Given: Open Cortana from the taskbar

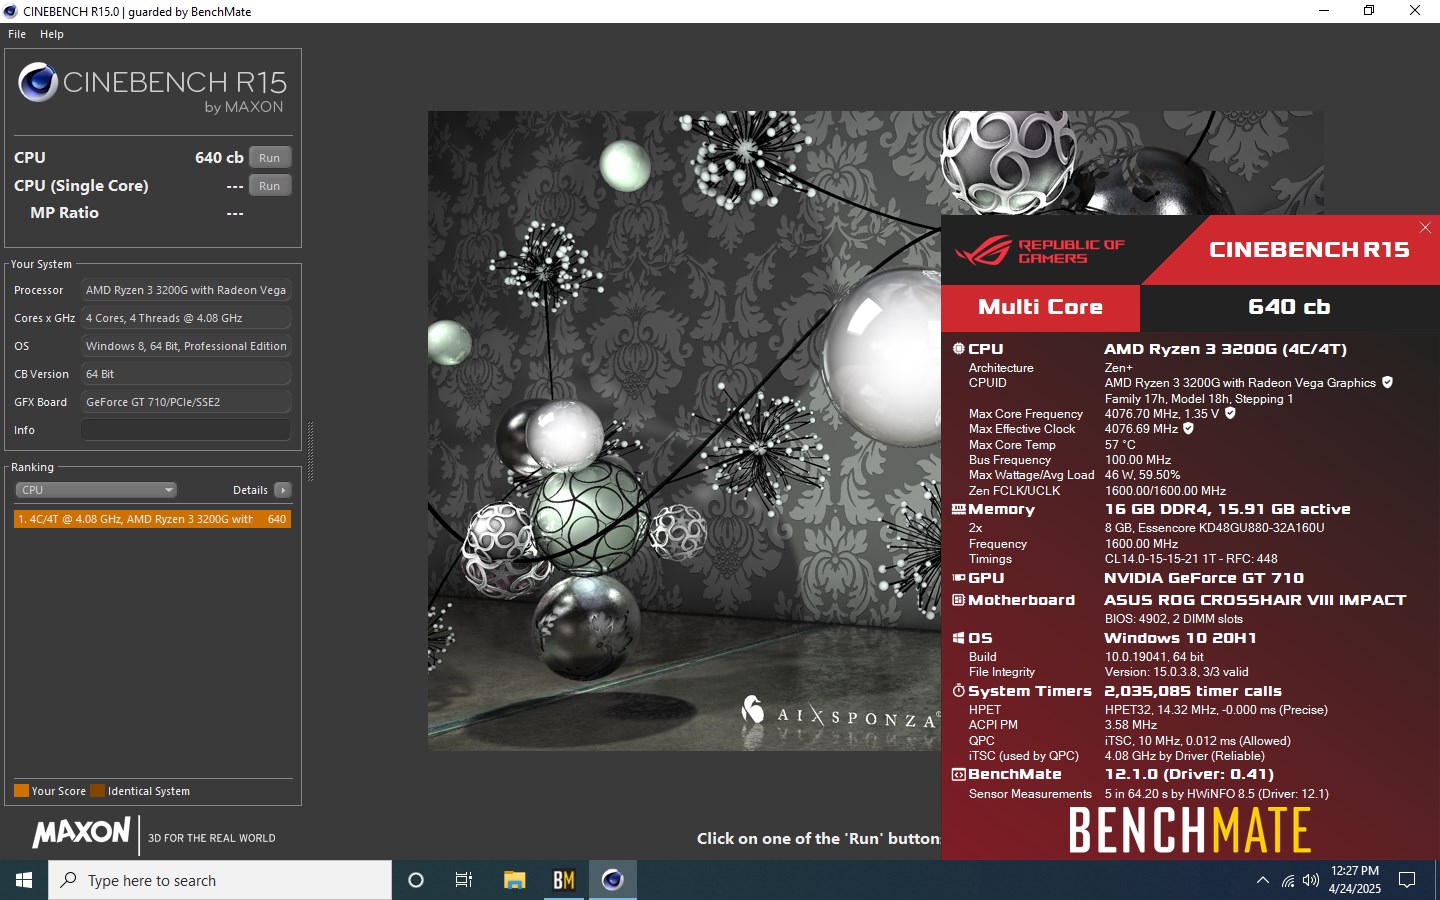Looking at the screenshot, I should point(416,880).
